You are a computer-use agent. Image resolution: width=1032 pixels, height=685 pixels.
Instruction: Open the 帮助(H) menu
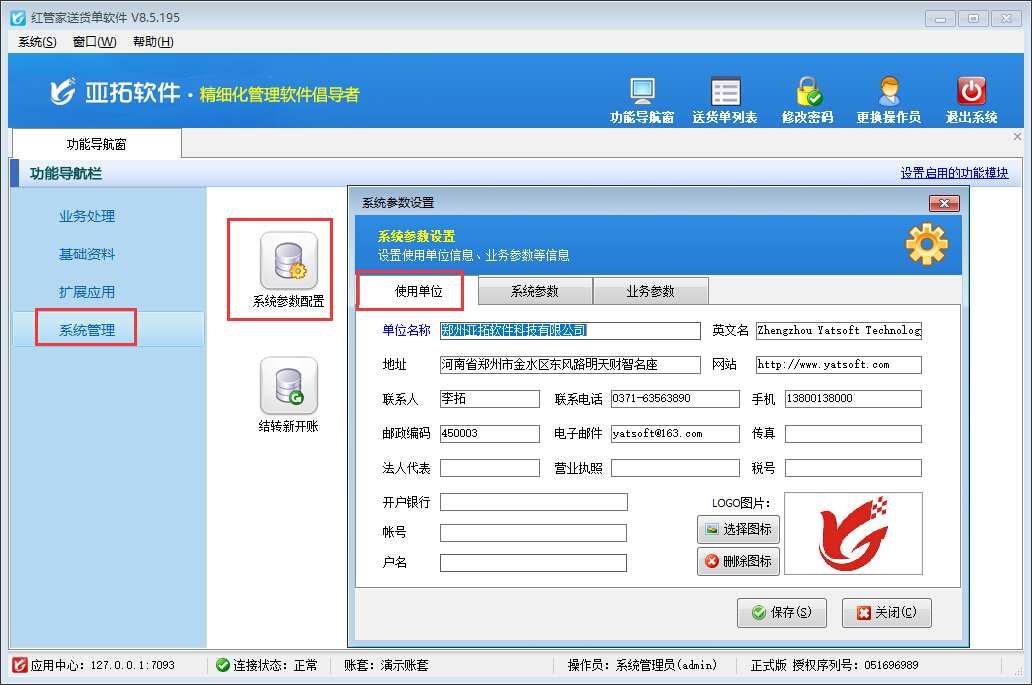click(153, 42)
